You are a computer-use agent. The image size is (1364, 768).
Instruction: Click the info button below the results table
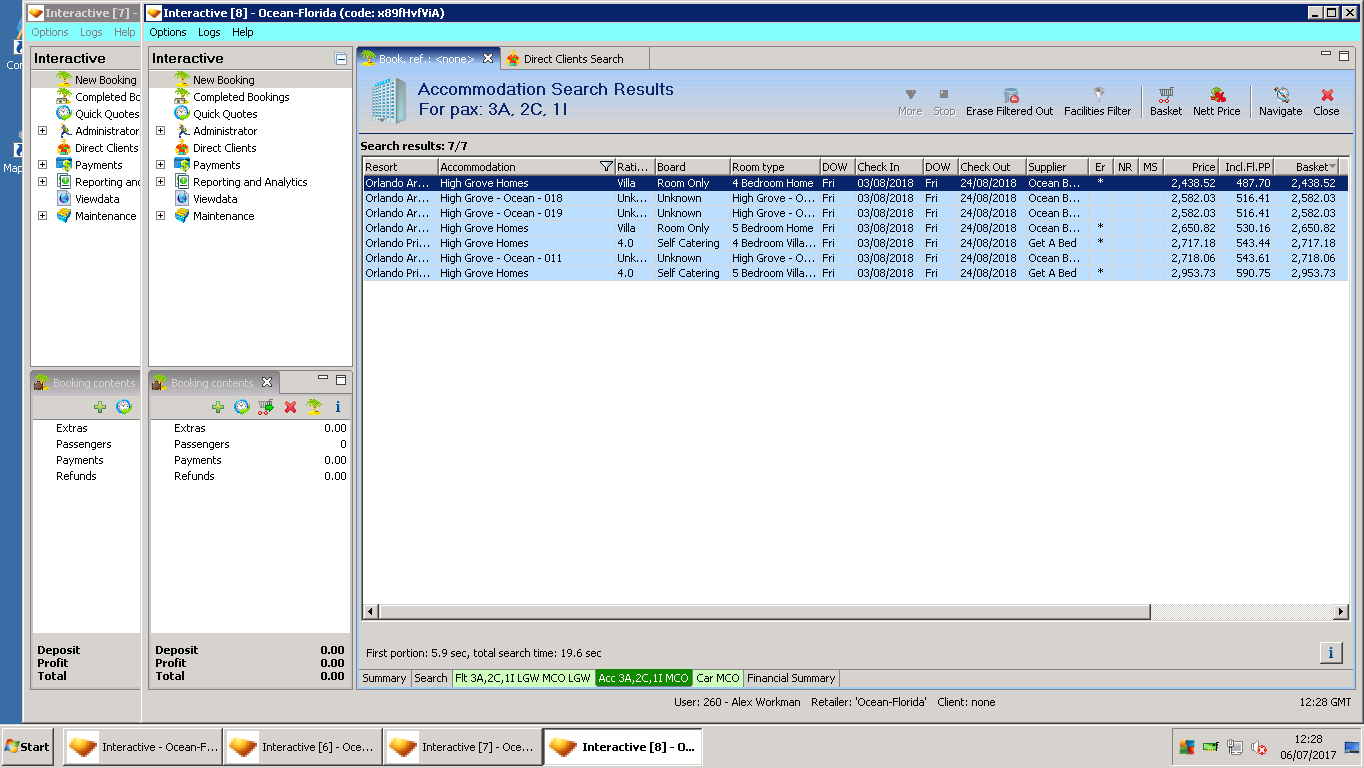coord(1331,653)
